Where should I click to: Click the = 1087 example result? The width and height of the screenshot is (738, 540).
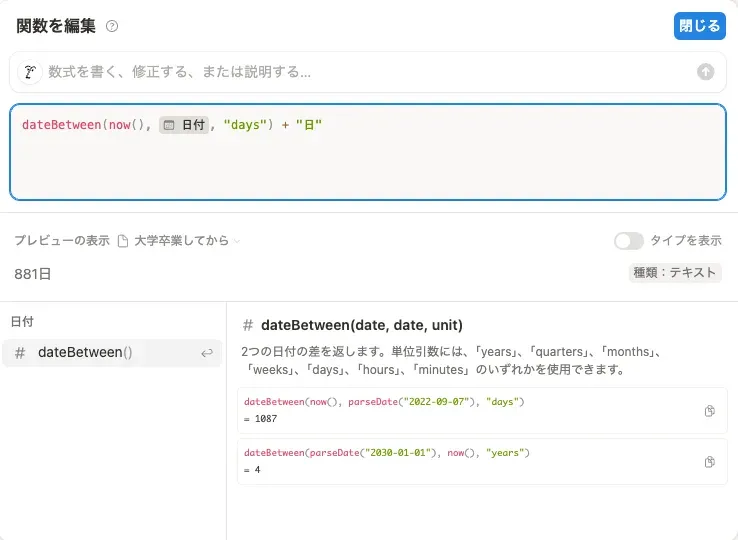[x=260, y=419]
